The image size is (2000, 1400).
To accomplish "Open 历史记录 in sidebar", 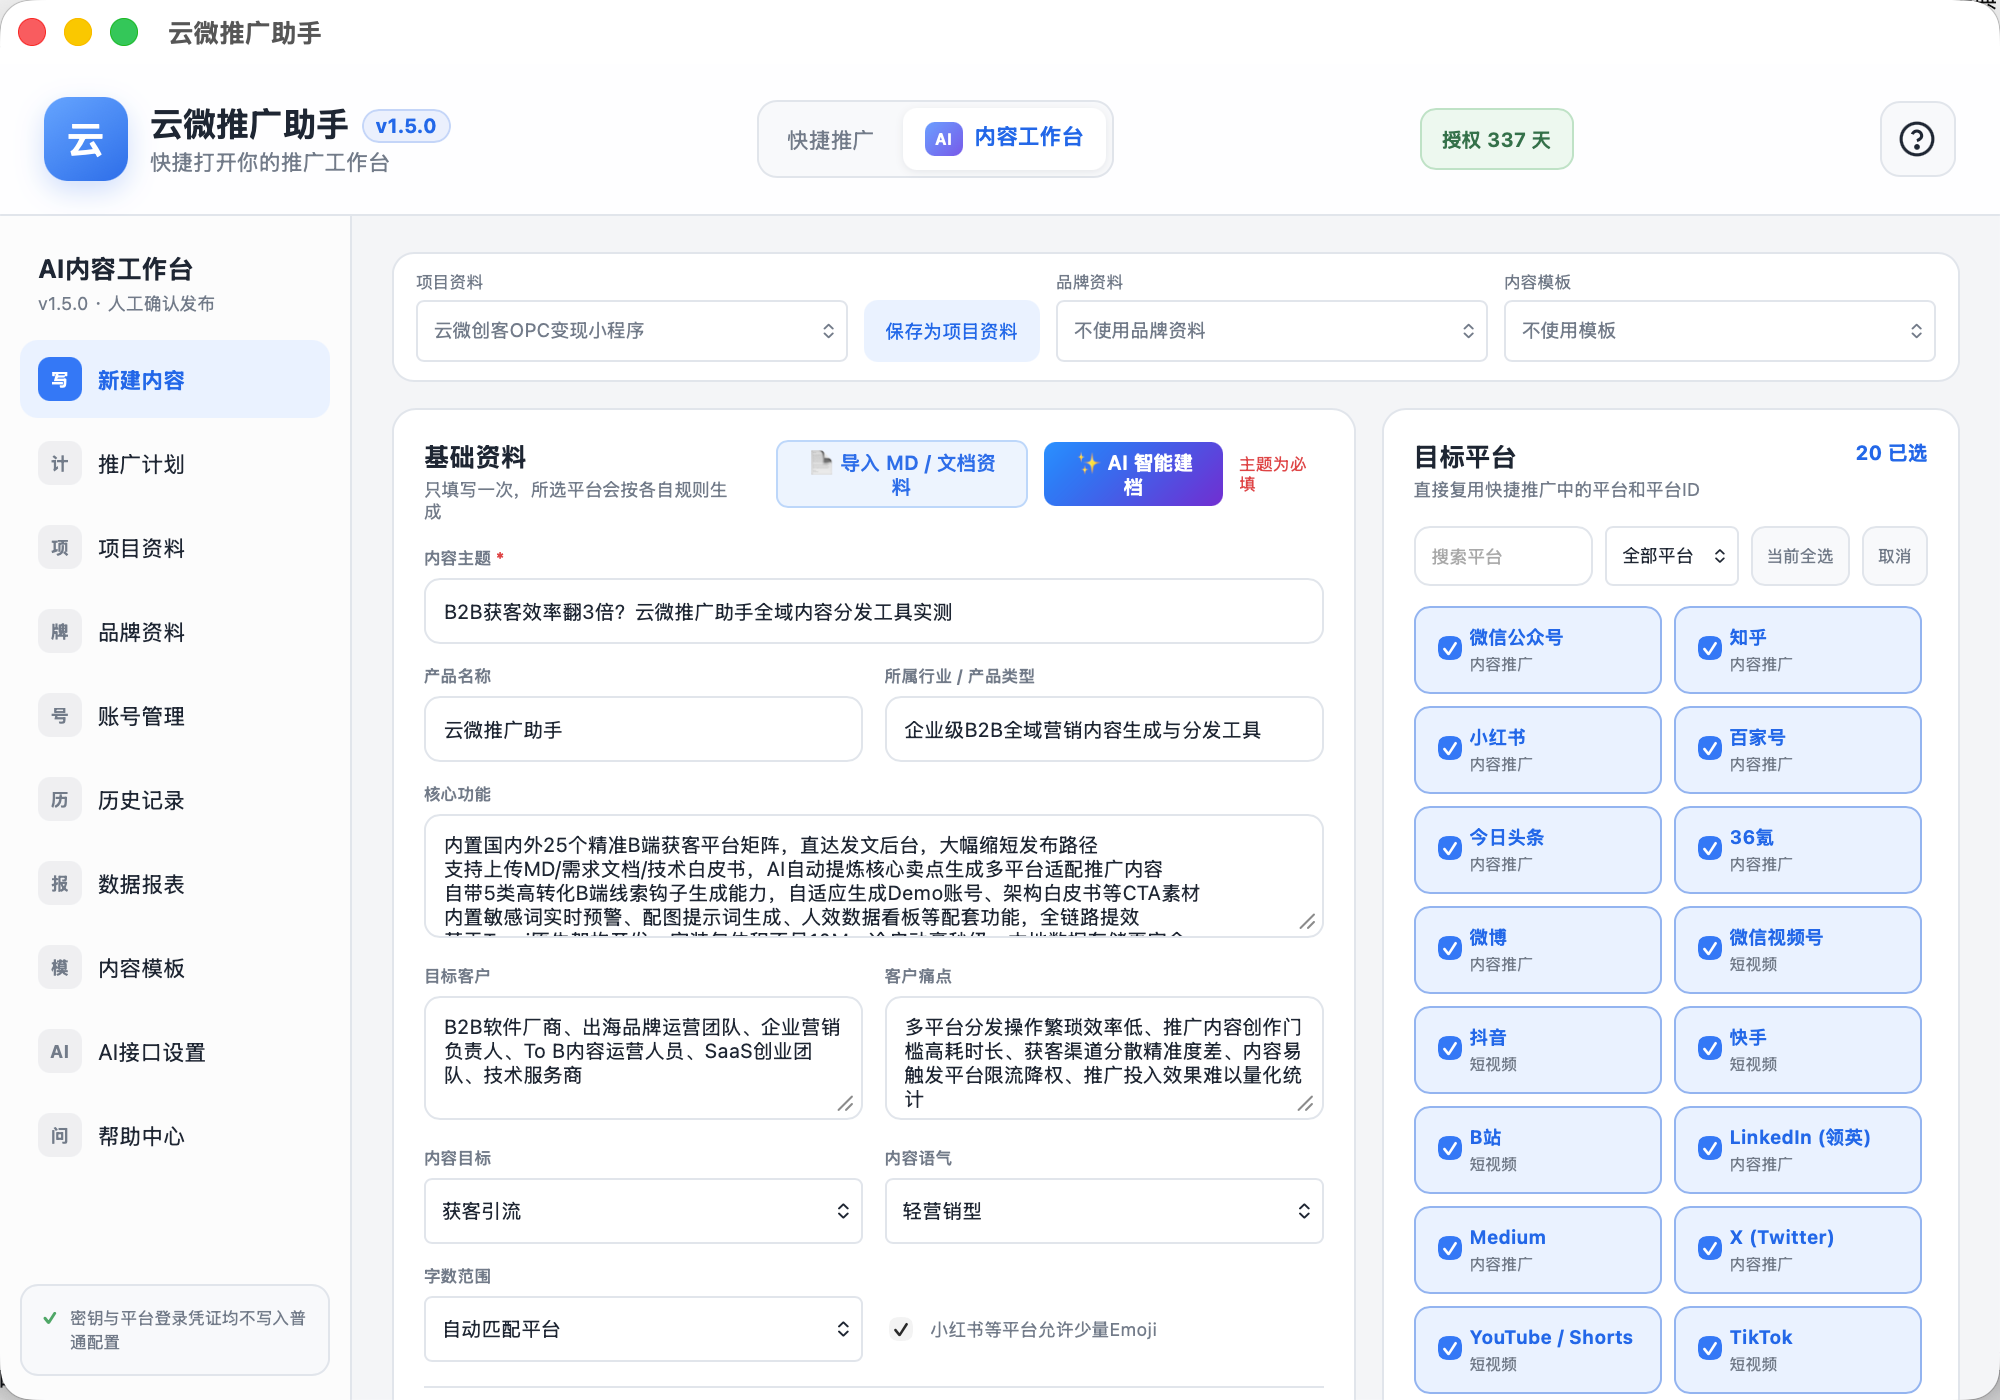I will (175, 800).
